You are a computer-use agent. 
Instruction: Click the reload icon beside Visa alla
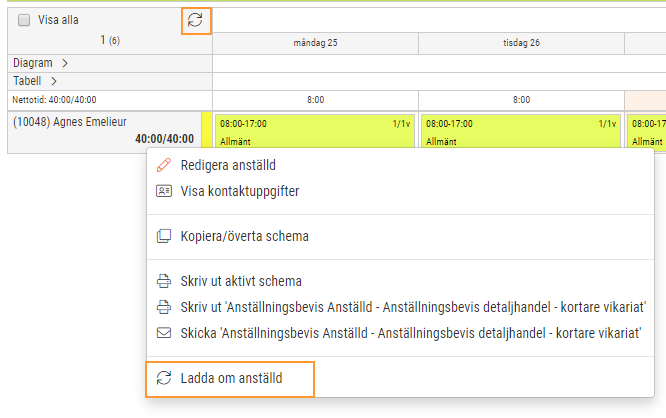coord(196,20)
